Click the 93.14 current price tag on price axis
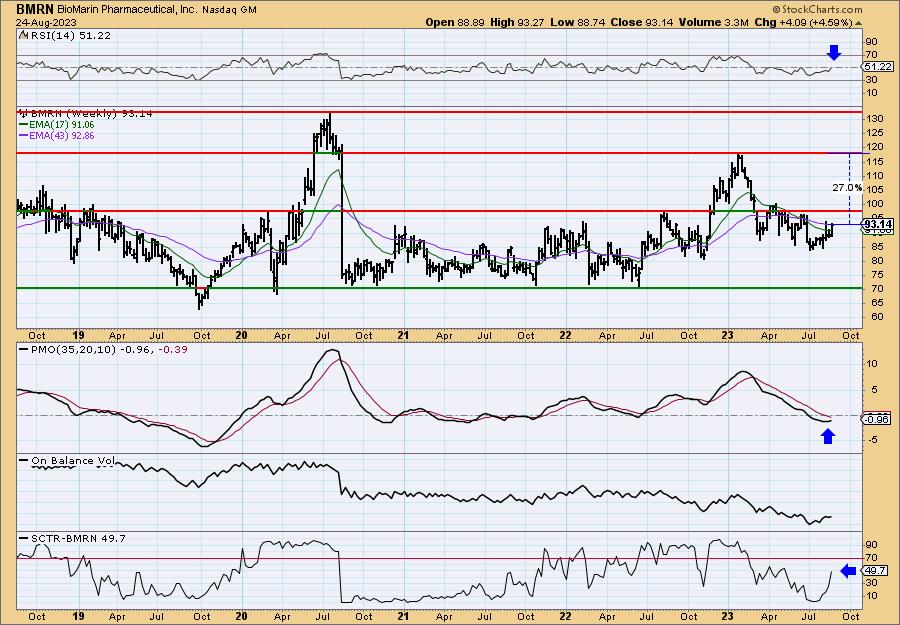Image resolution: width=900 pixels, height=625 pixels. pyautogui.click(x=878, y=224)
